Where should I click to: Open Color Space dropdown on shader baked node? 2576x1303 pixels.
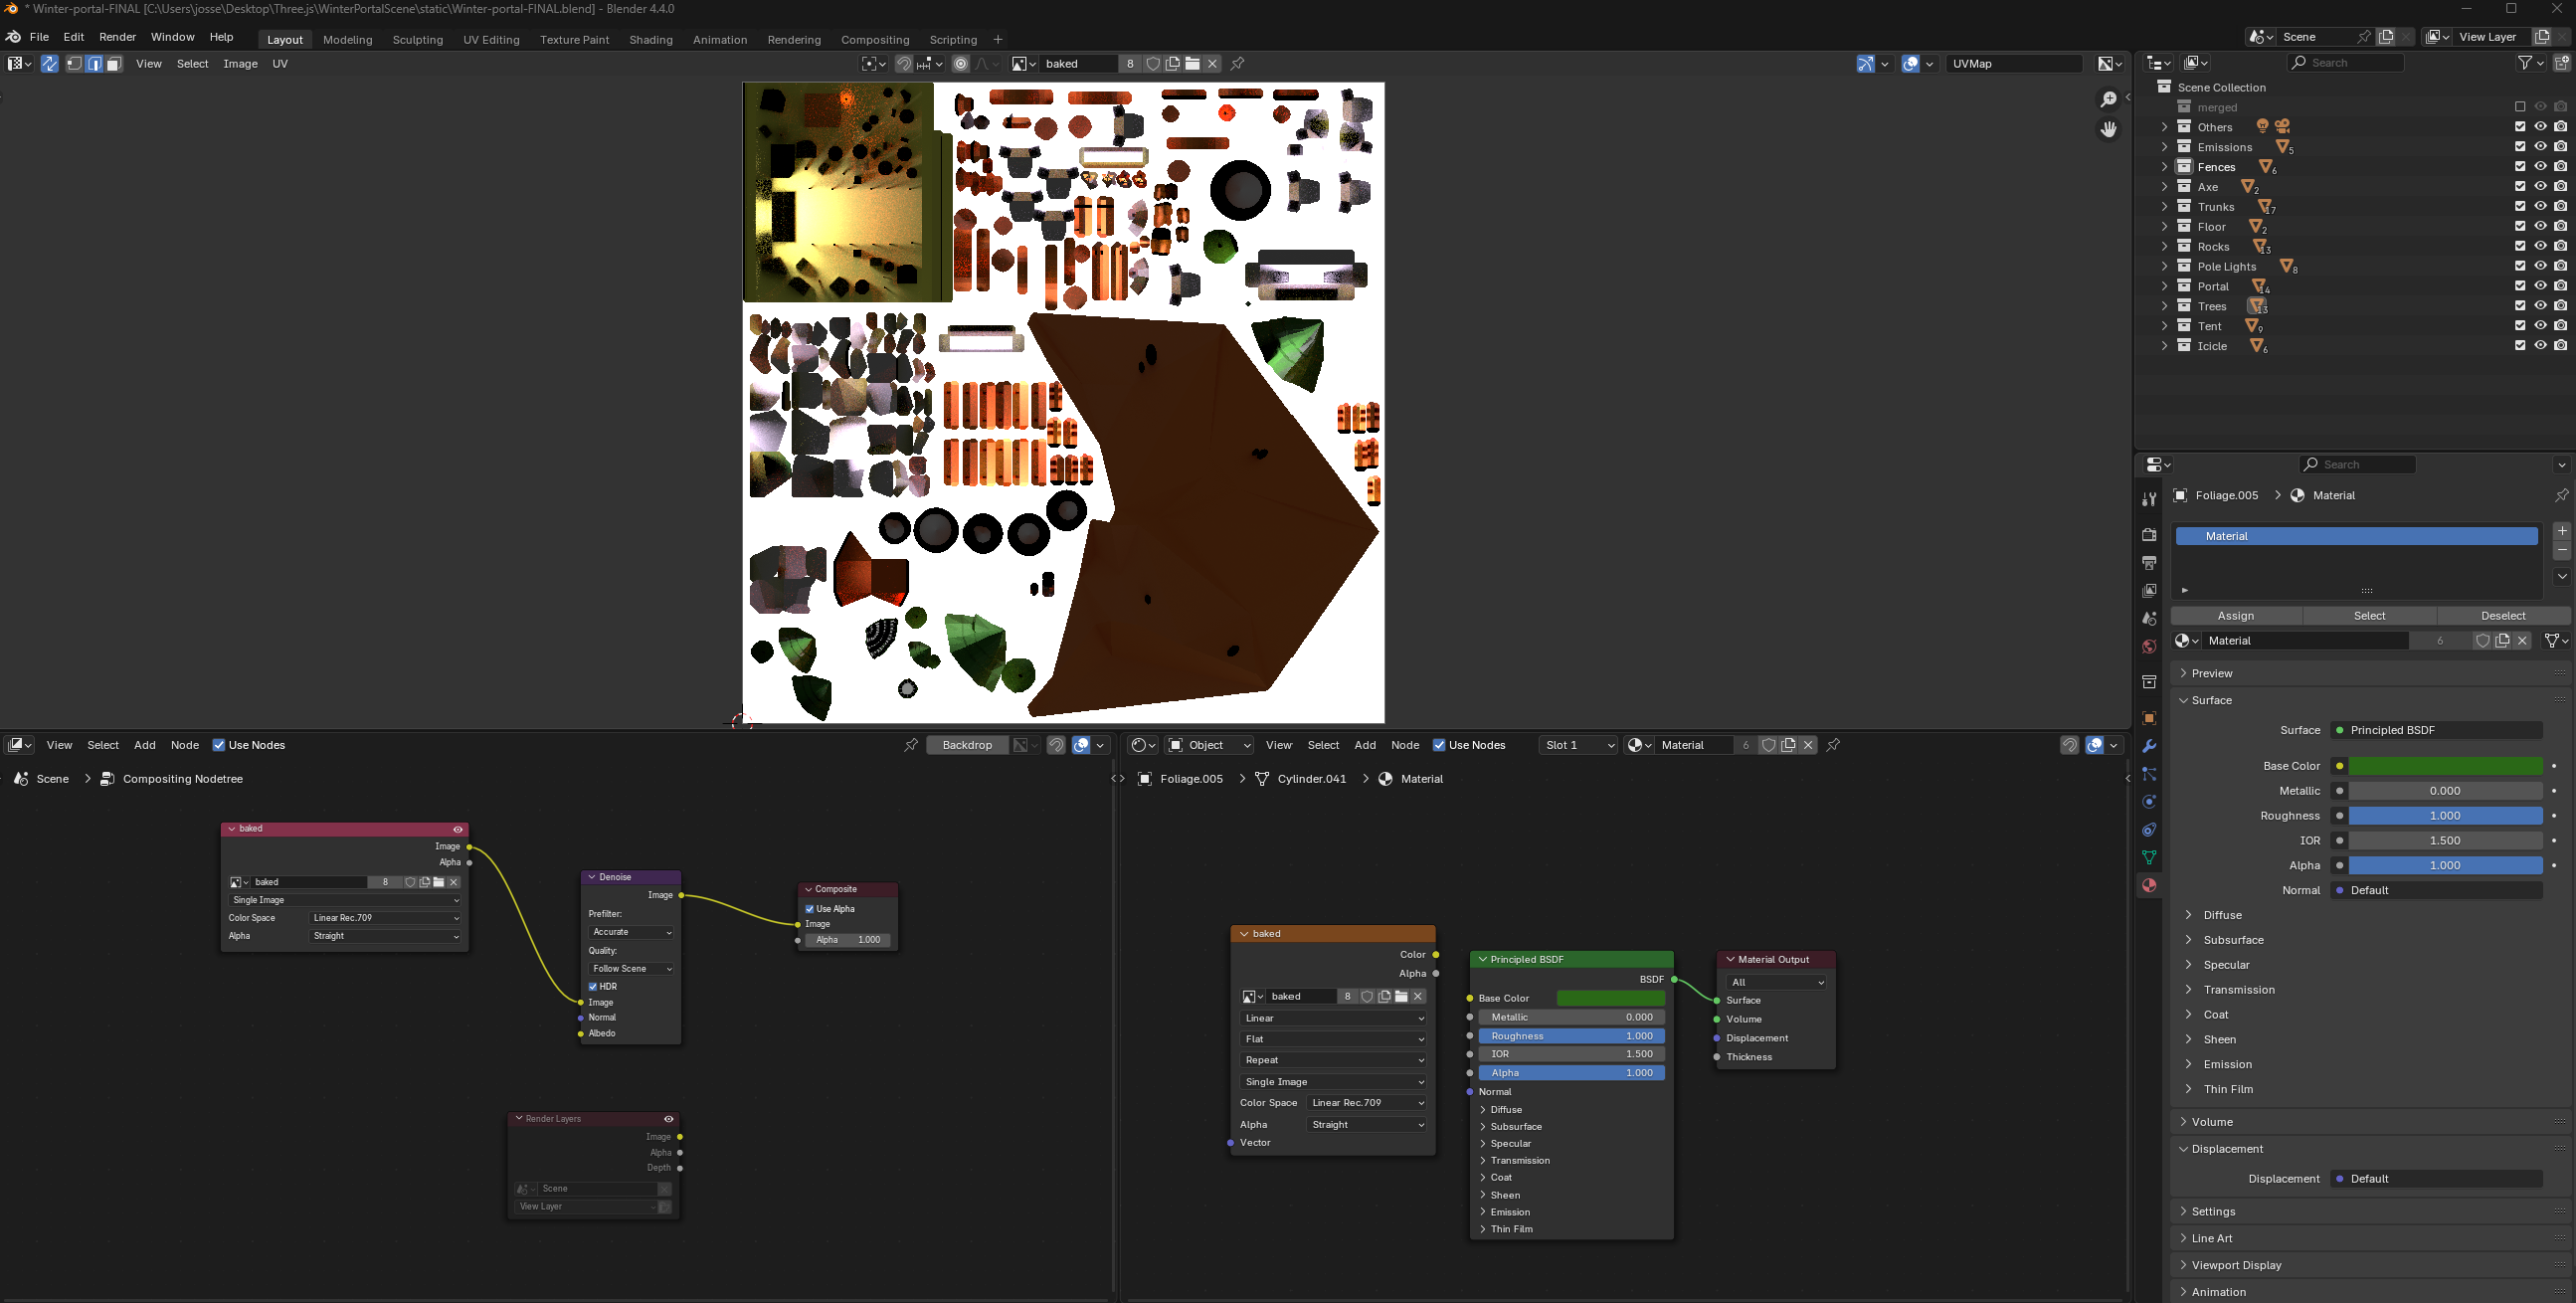click(x=1367, y=1103)
